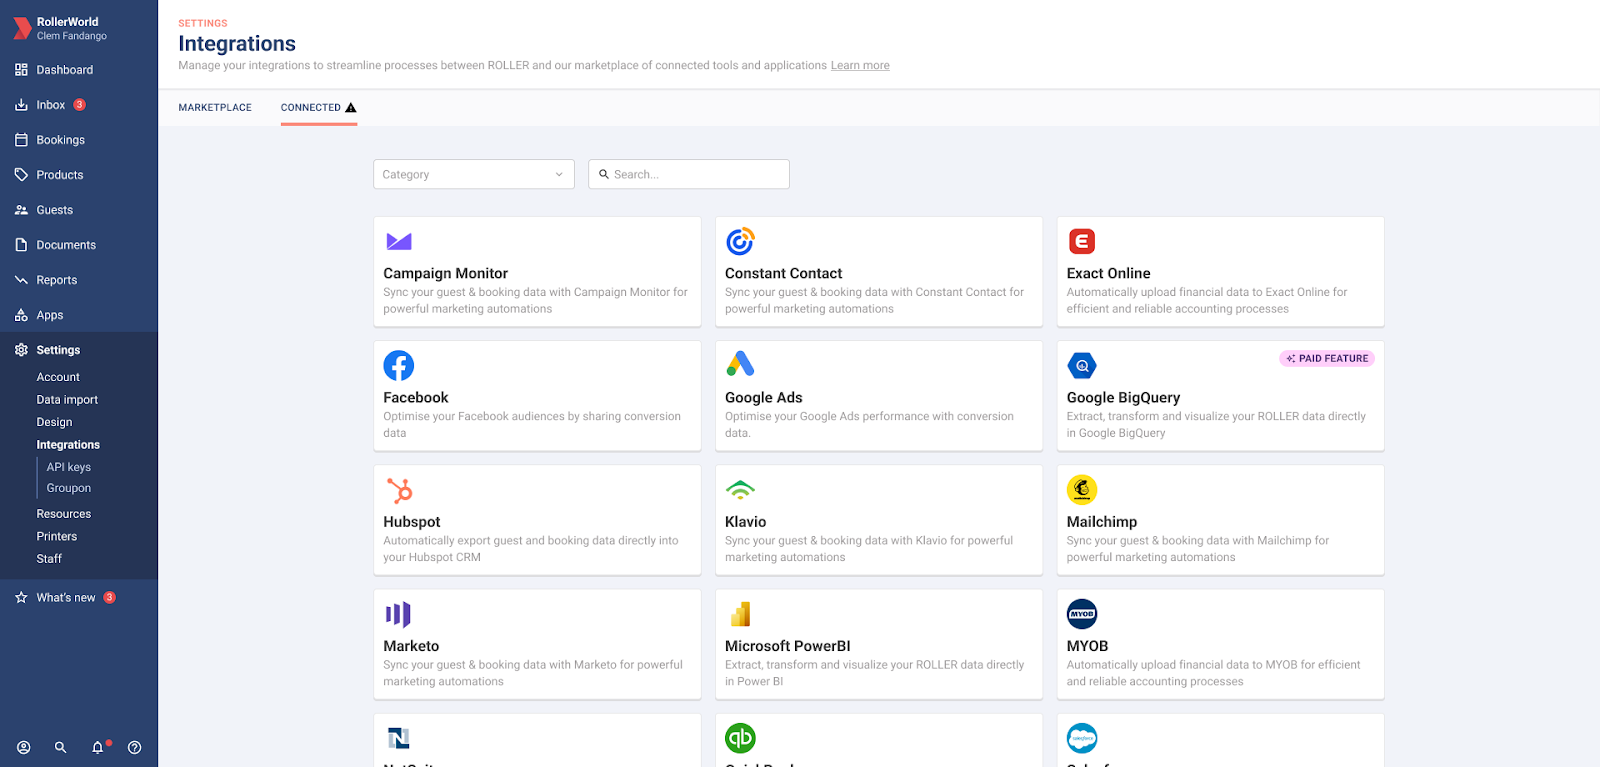Viewport: 1600px width, 767px height.
Task: Select the Connected tab
Action: [318, 107]
